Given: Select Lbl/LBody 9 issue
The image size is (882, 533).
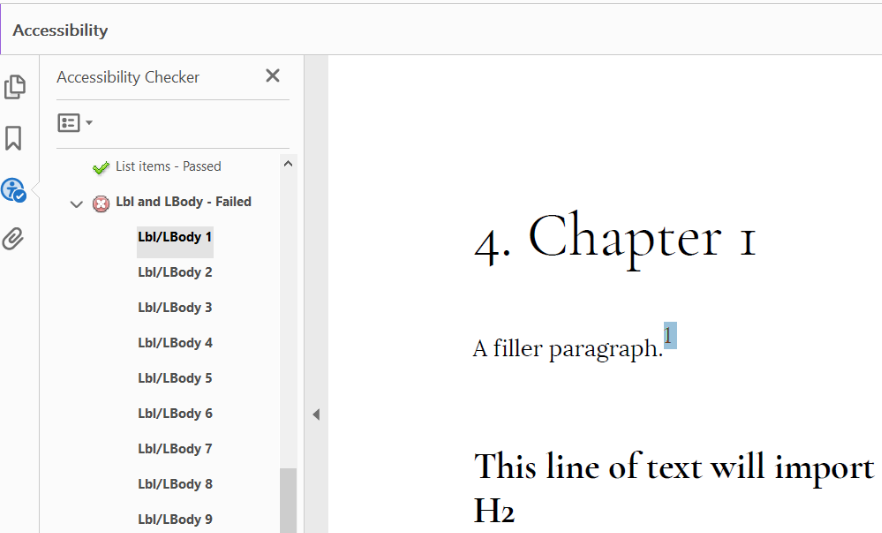Looking at the screenshot, I should click(175, 519).
